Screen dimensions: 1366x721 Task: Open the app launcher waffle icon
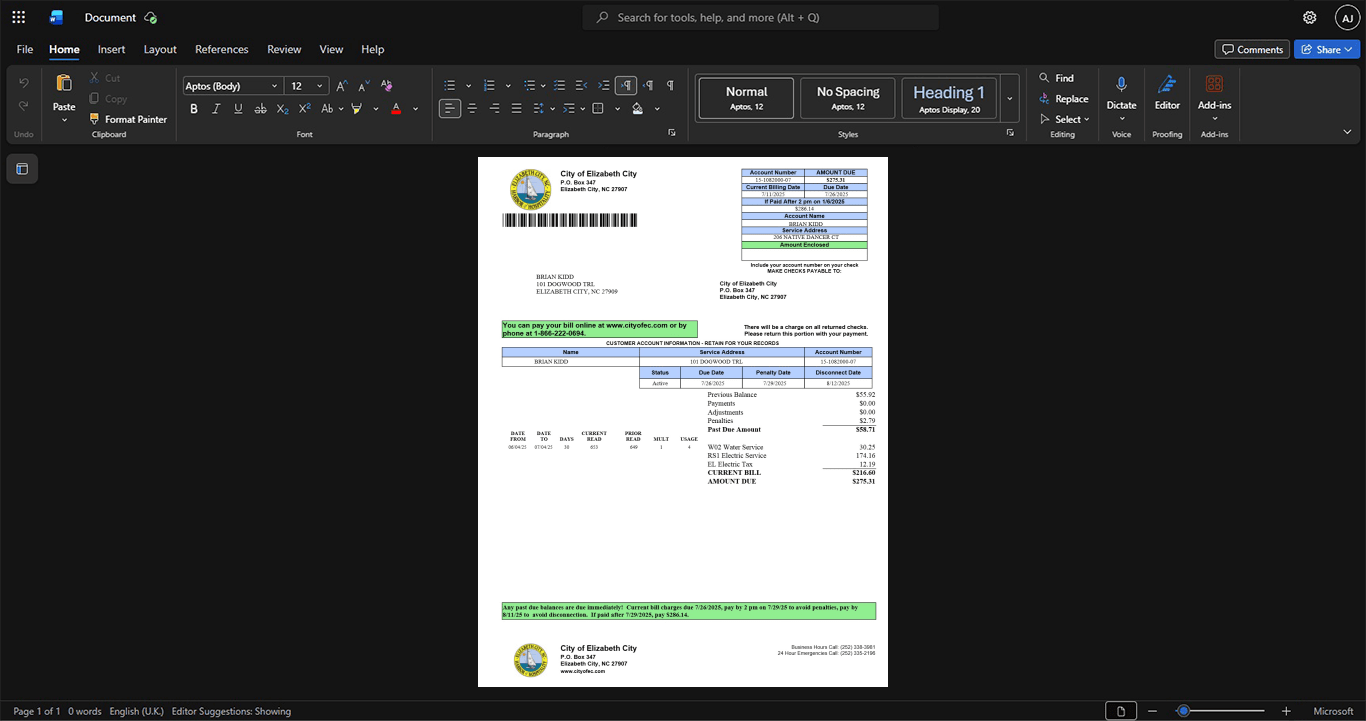pos(18,17)
